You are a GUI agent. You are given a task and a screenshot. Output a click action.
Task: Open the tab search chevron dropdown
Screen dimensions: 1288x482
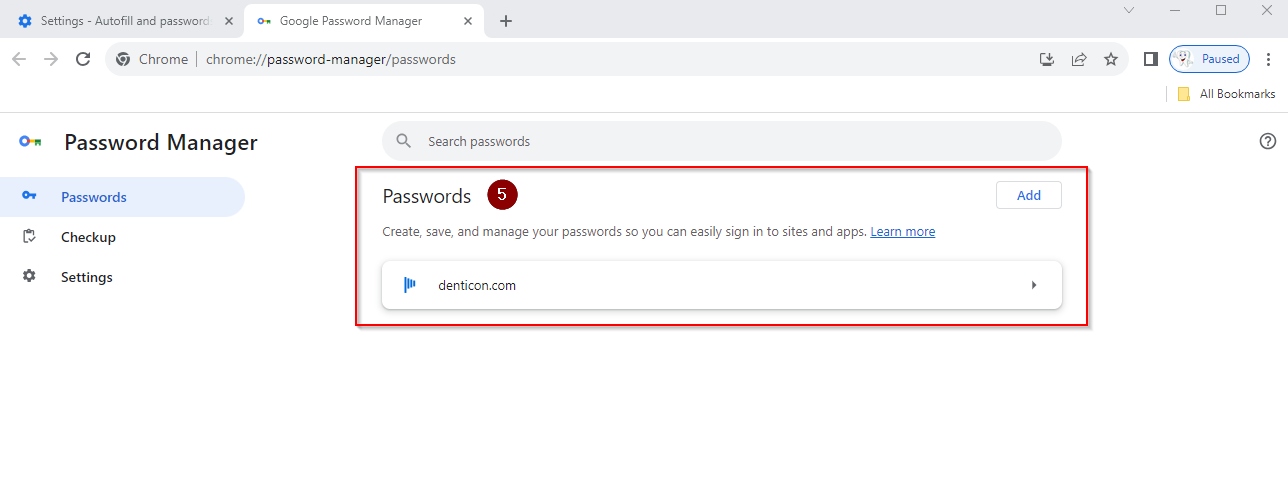tap(1129, 10)
